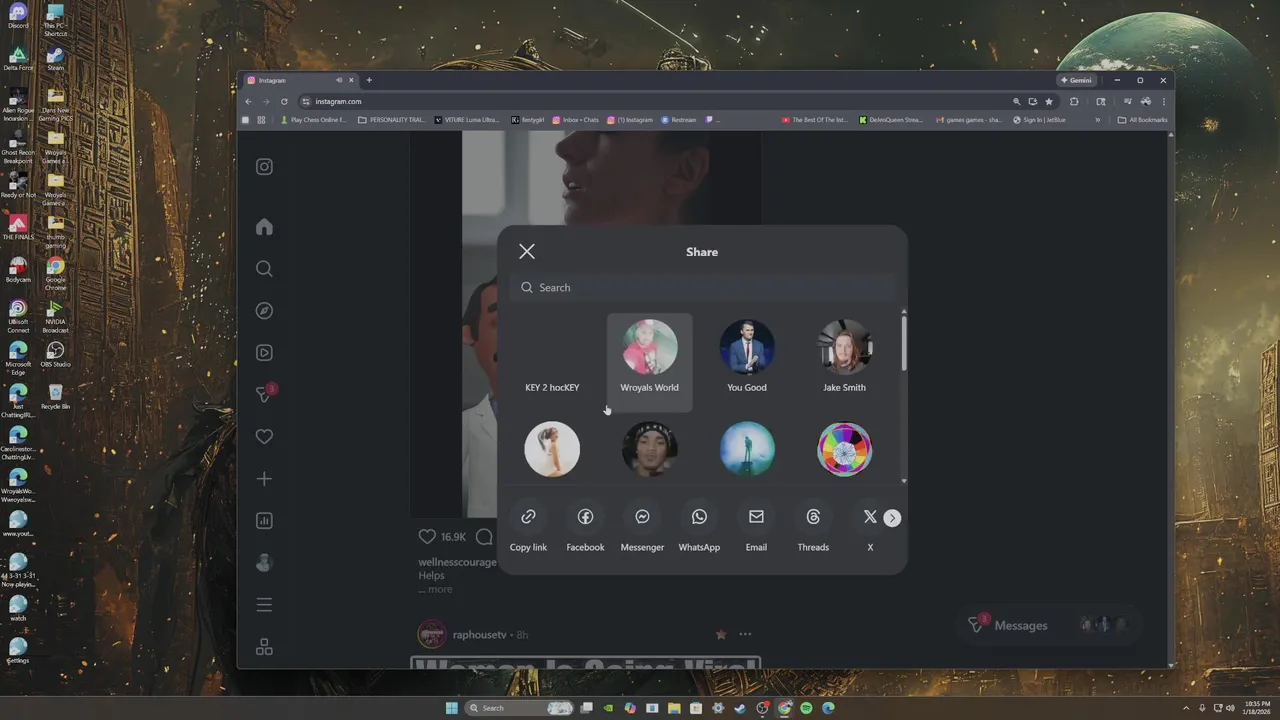The image size is (1280, 720).
Task: Open Reels from the sidebar
Action: point(264,353)
